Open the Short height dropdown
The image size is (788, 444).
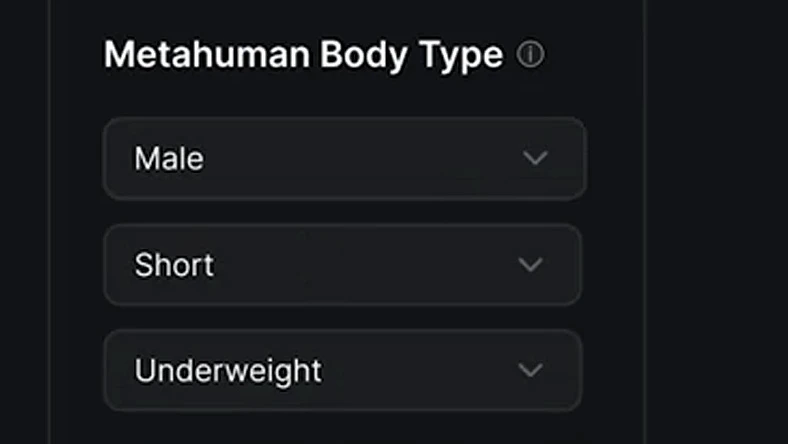tap(343, 265)
